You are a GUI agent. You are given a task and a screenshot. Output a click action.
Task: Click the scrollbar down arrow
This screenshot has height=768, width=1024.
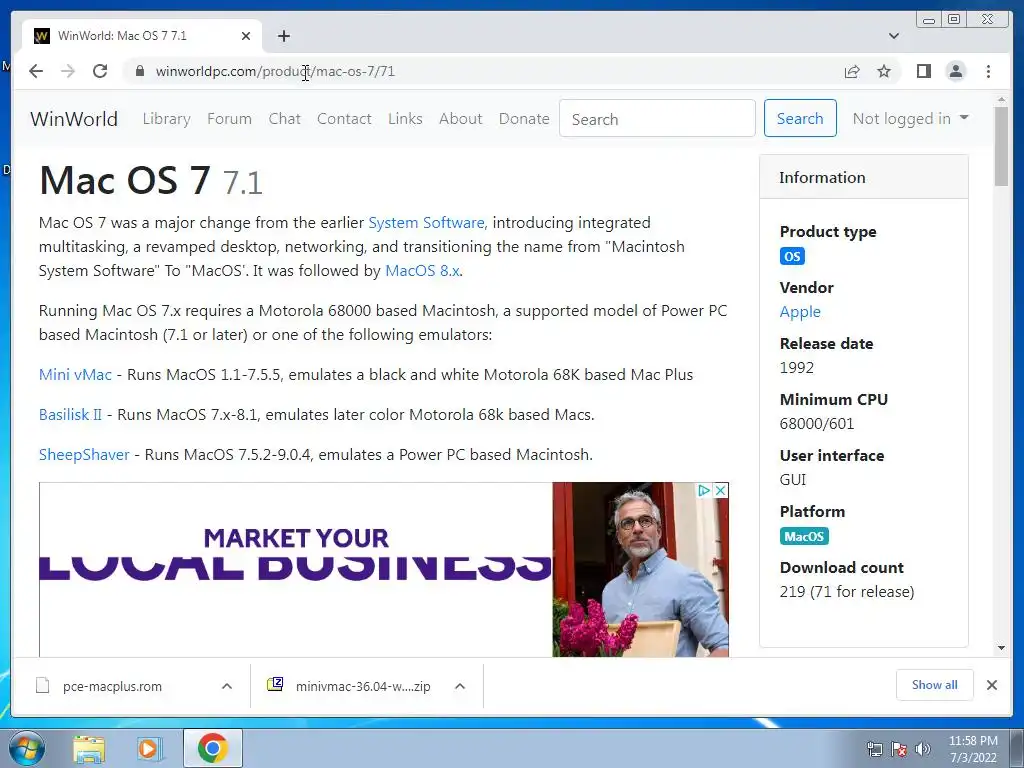pyautogui.click(x=1001, y=648)
